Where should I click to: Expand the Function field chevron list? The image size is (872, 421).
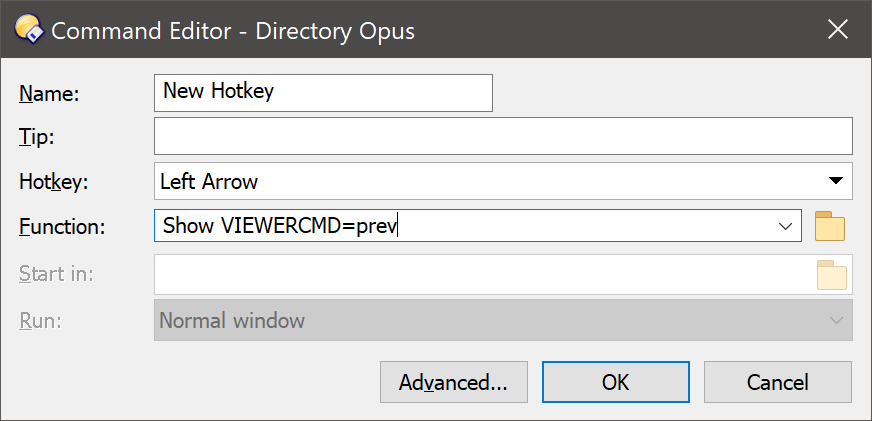(785, 226)
